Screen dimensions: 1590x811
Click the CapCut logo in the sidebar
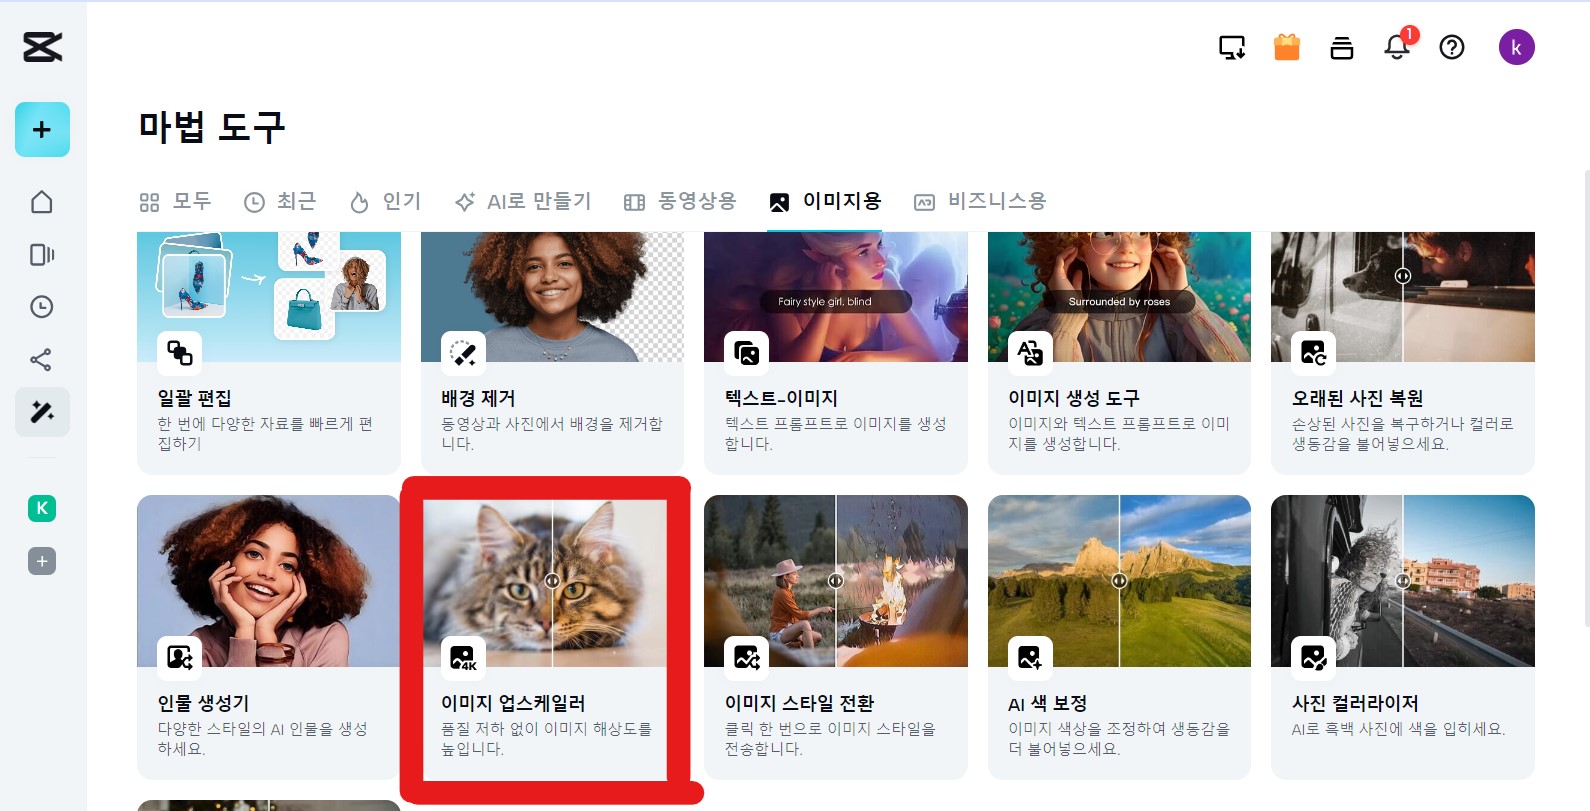[x=42, y=46]
